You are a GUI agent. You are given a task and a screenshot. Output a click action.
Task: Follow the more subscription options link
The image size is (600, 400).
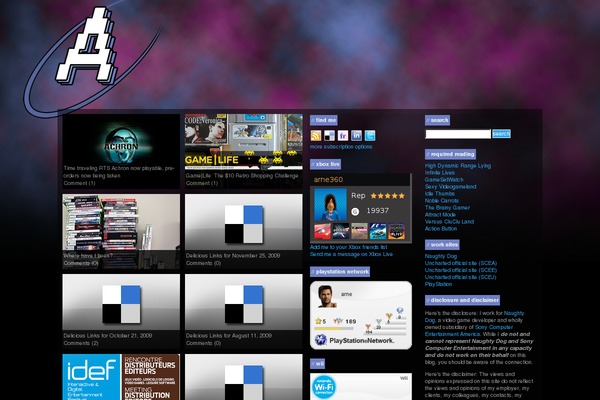click(x=341, y=147)
